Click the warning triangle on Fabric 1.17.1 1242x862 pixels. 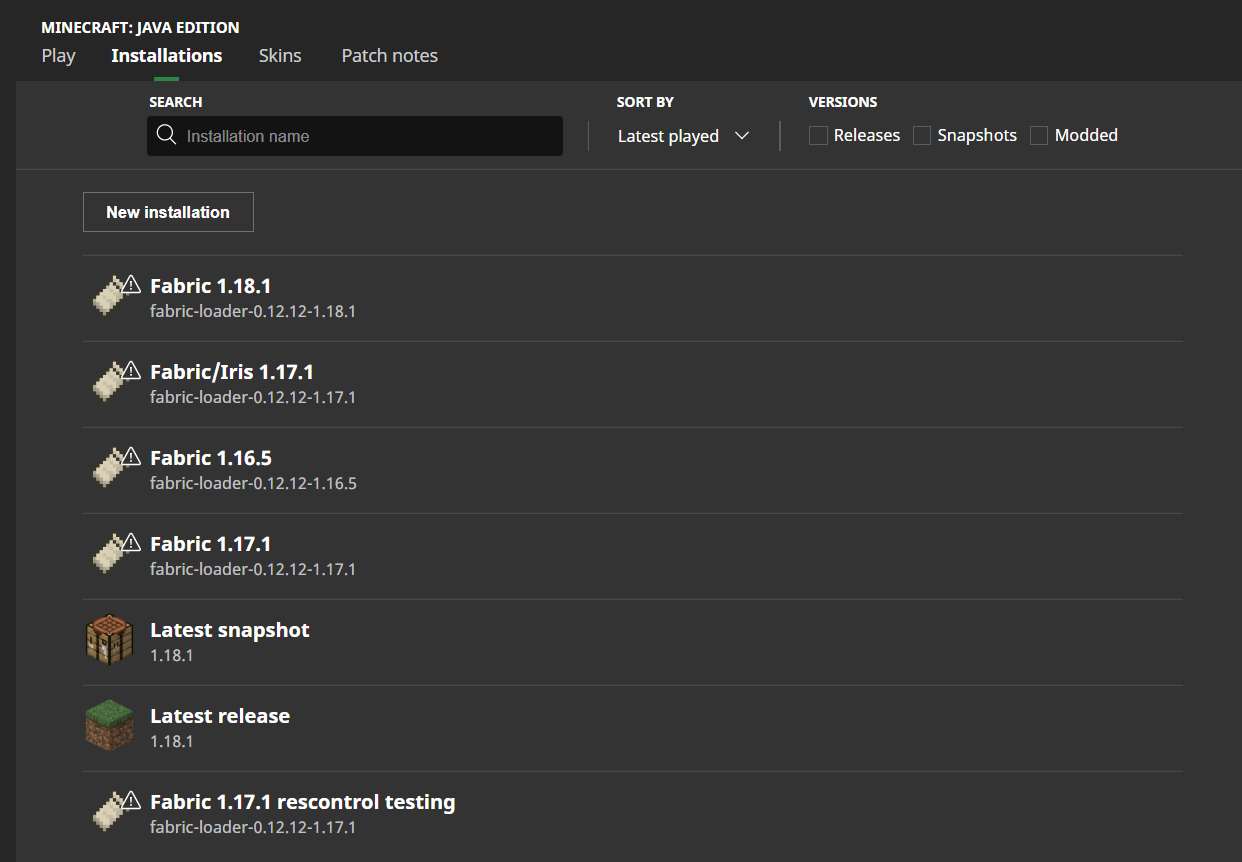coord(130,542)
